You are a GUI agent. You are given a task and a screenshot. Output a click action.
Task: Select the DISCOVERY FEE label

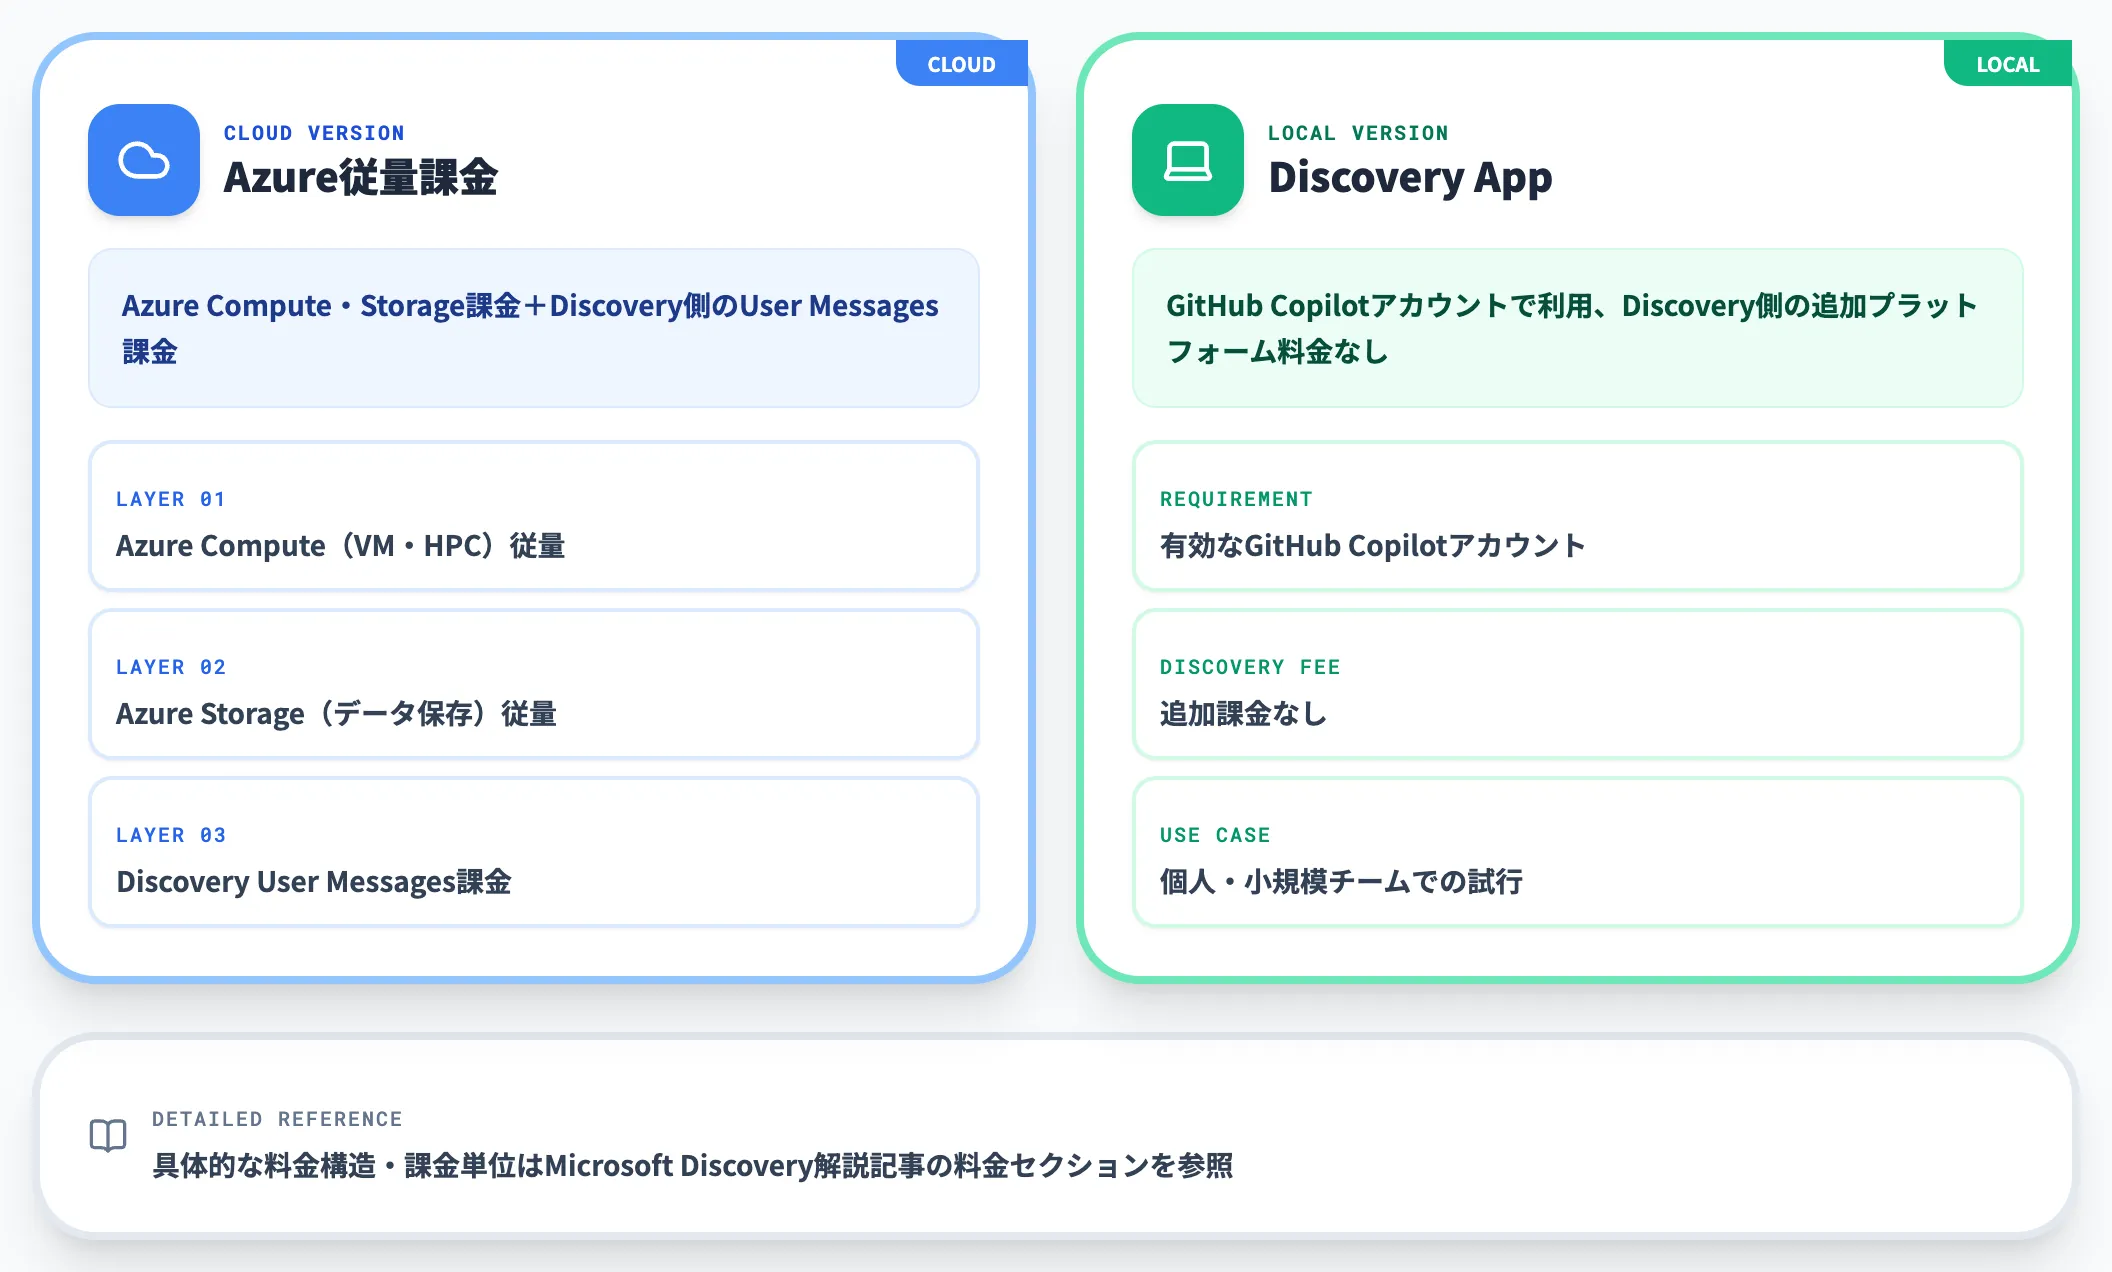(1250, 667)
